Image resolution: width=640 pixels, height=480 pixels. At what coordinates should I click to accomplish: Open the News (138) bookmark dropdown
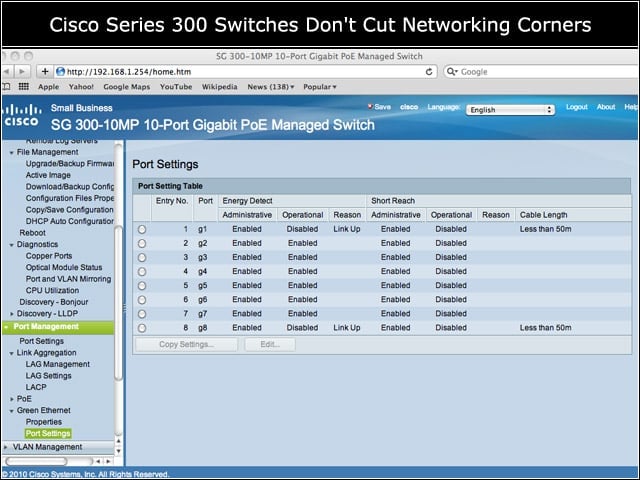(271, 87)
